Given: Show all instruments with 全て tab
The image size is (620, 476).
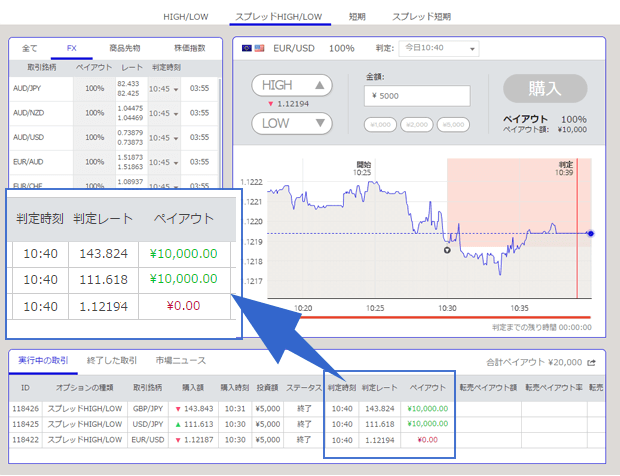Looking at the screenshot, I should pos(30,48).
